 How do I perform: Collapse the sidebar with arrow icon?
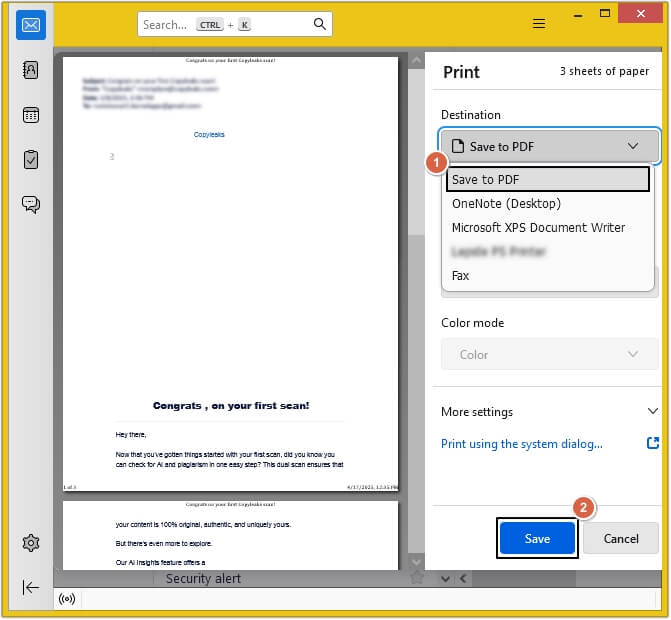[x=30, y=587]
